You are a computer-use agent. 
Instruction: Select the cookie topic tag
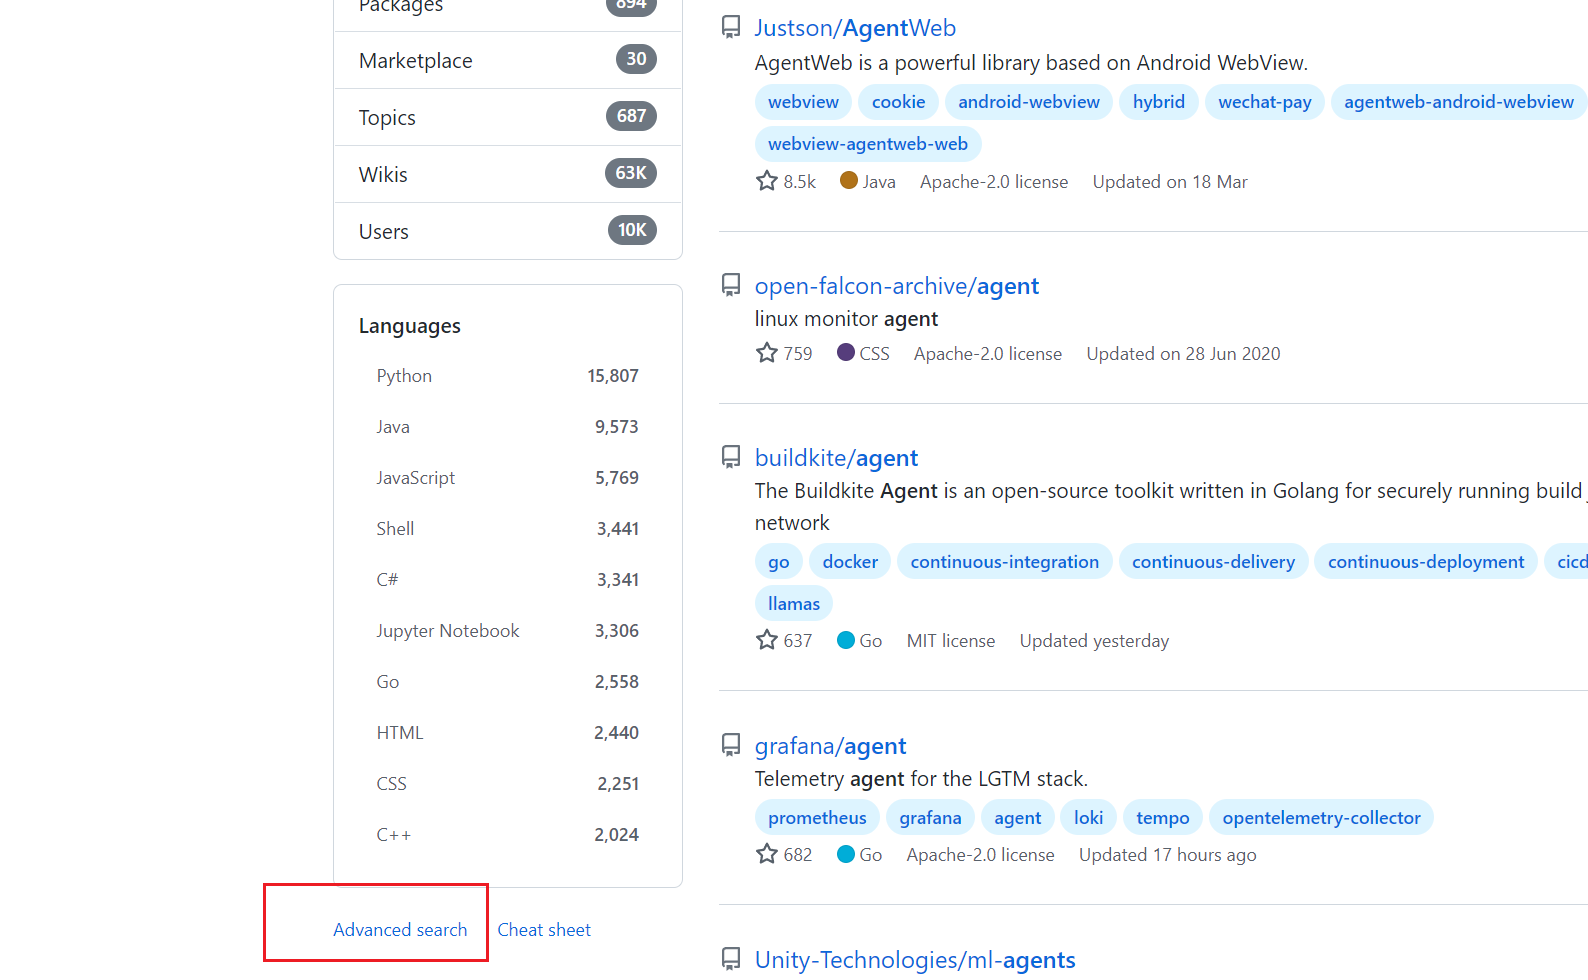898,102
